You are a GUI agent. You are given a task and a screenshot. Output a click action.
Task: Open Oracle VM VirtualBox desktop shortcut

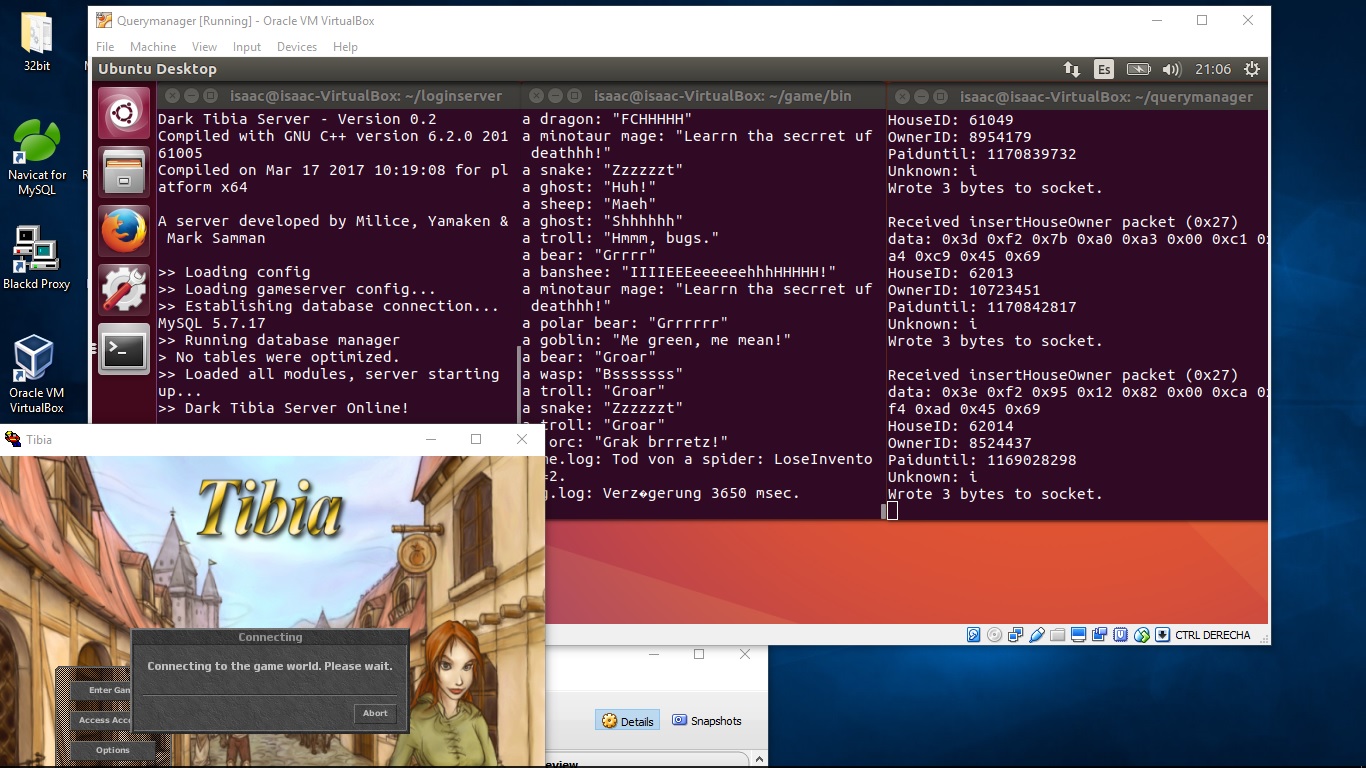tap(37, 374)
